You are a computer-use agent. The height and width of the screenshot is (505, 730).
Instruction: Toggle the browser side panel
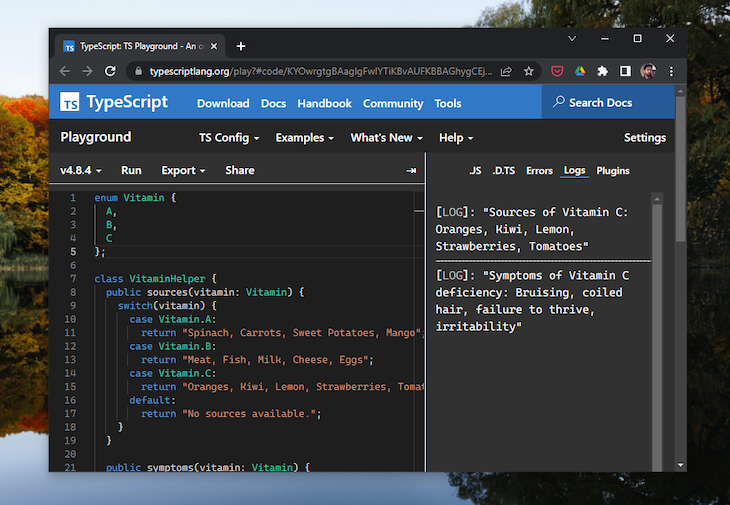pyautogui.click(x=625, y=71)
